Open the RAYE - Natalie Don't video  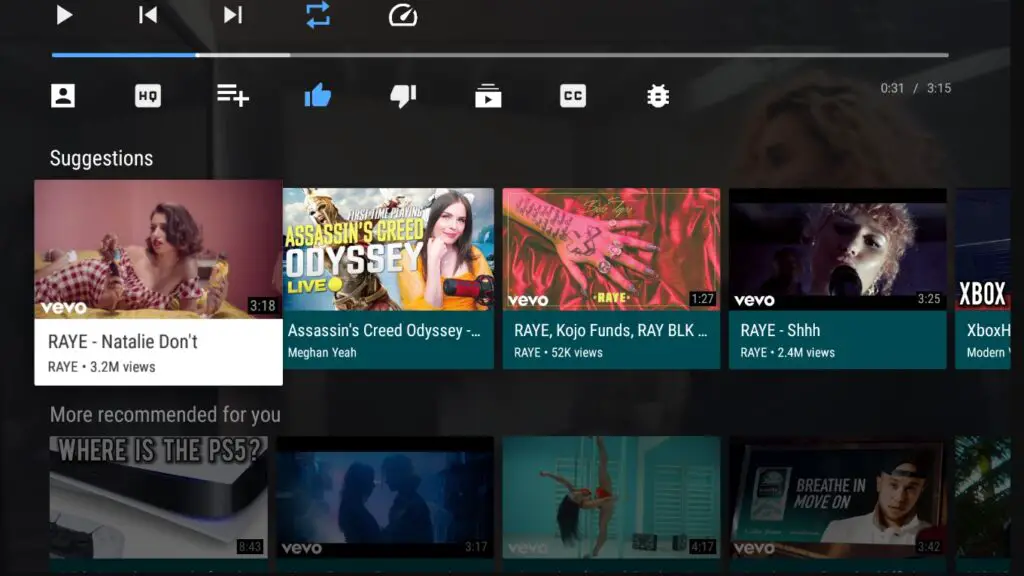[157, 247]
